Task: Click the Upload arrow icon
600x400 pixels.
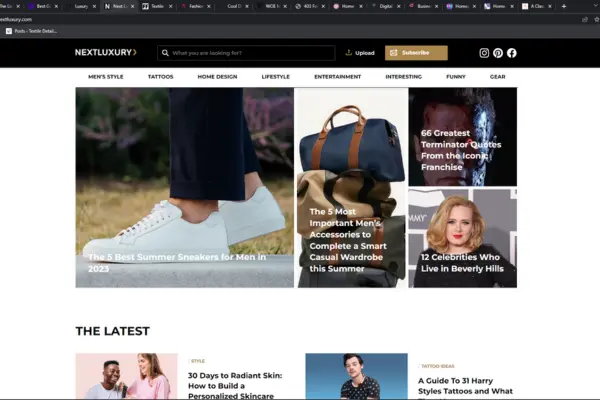Action: (x=348, y=53)
